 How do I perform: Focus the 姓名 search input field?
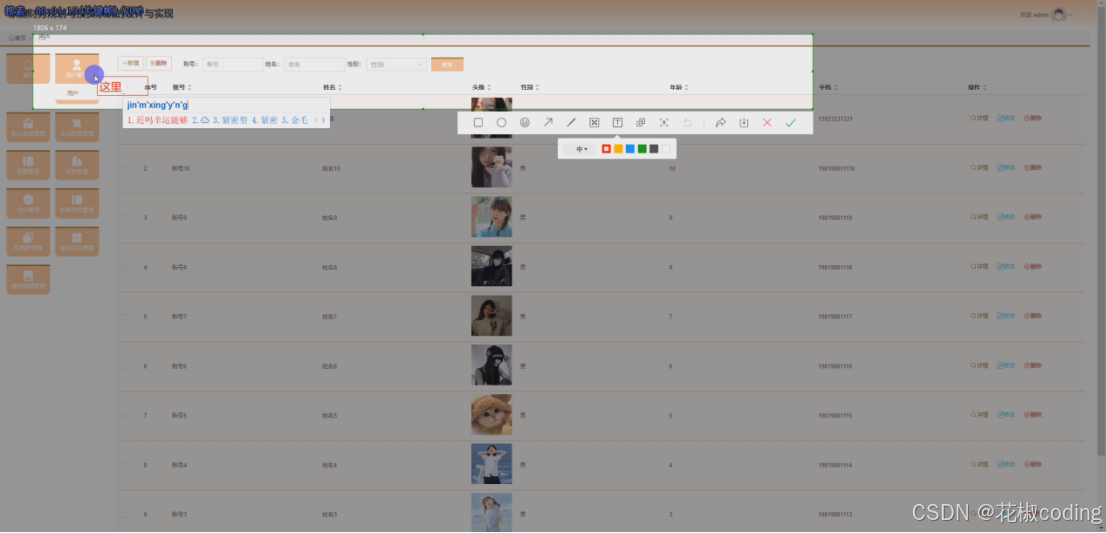tap(315, 64)
